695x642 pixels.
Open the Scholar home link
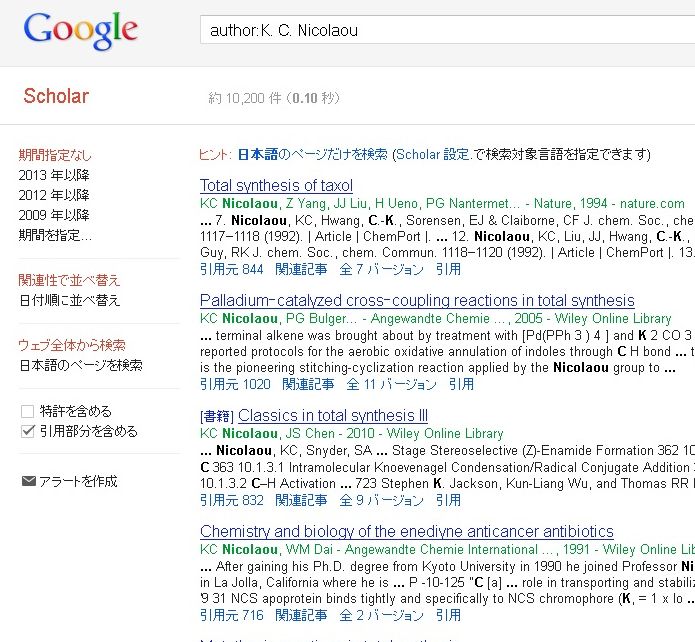[x=56, y=97]
